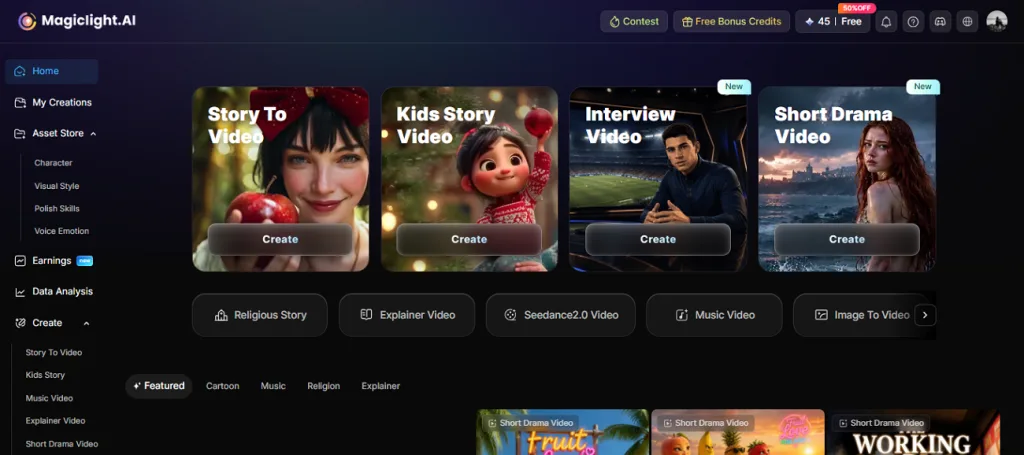Click the Explainer Video book icon
Image resolution: width=1024 pixels, height=455 pixels.
(x=366, y=315)
